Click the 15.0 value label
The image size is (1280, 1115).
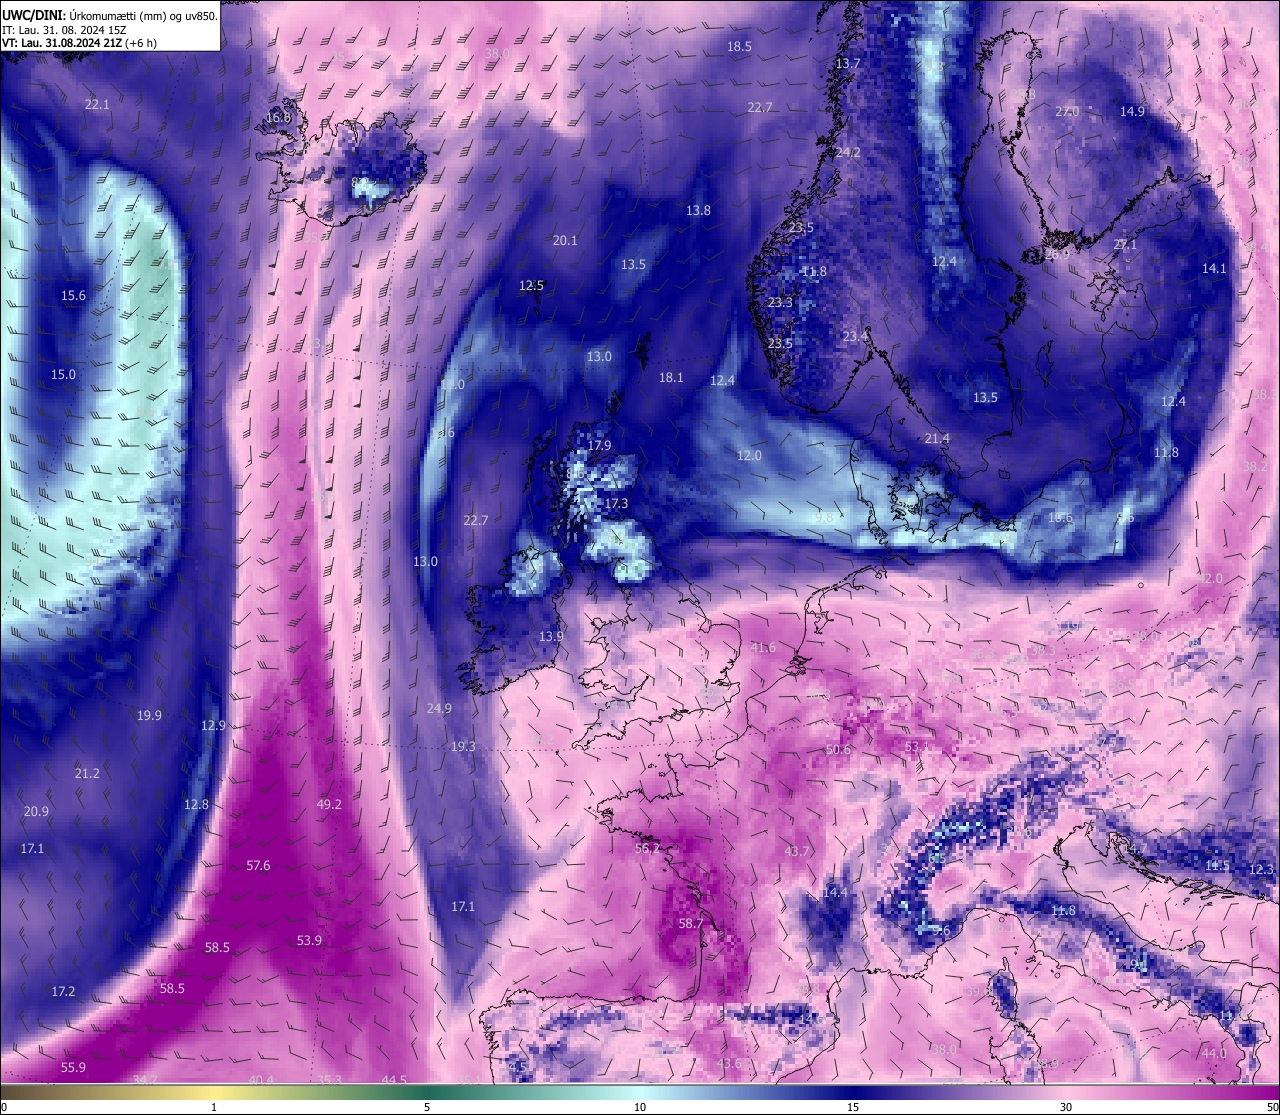pyautogui.click(x=63, y=375)
